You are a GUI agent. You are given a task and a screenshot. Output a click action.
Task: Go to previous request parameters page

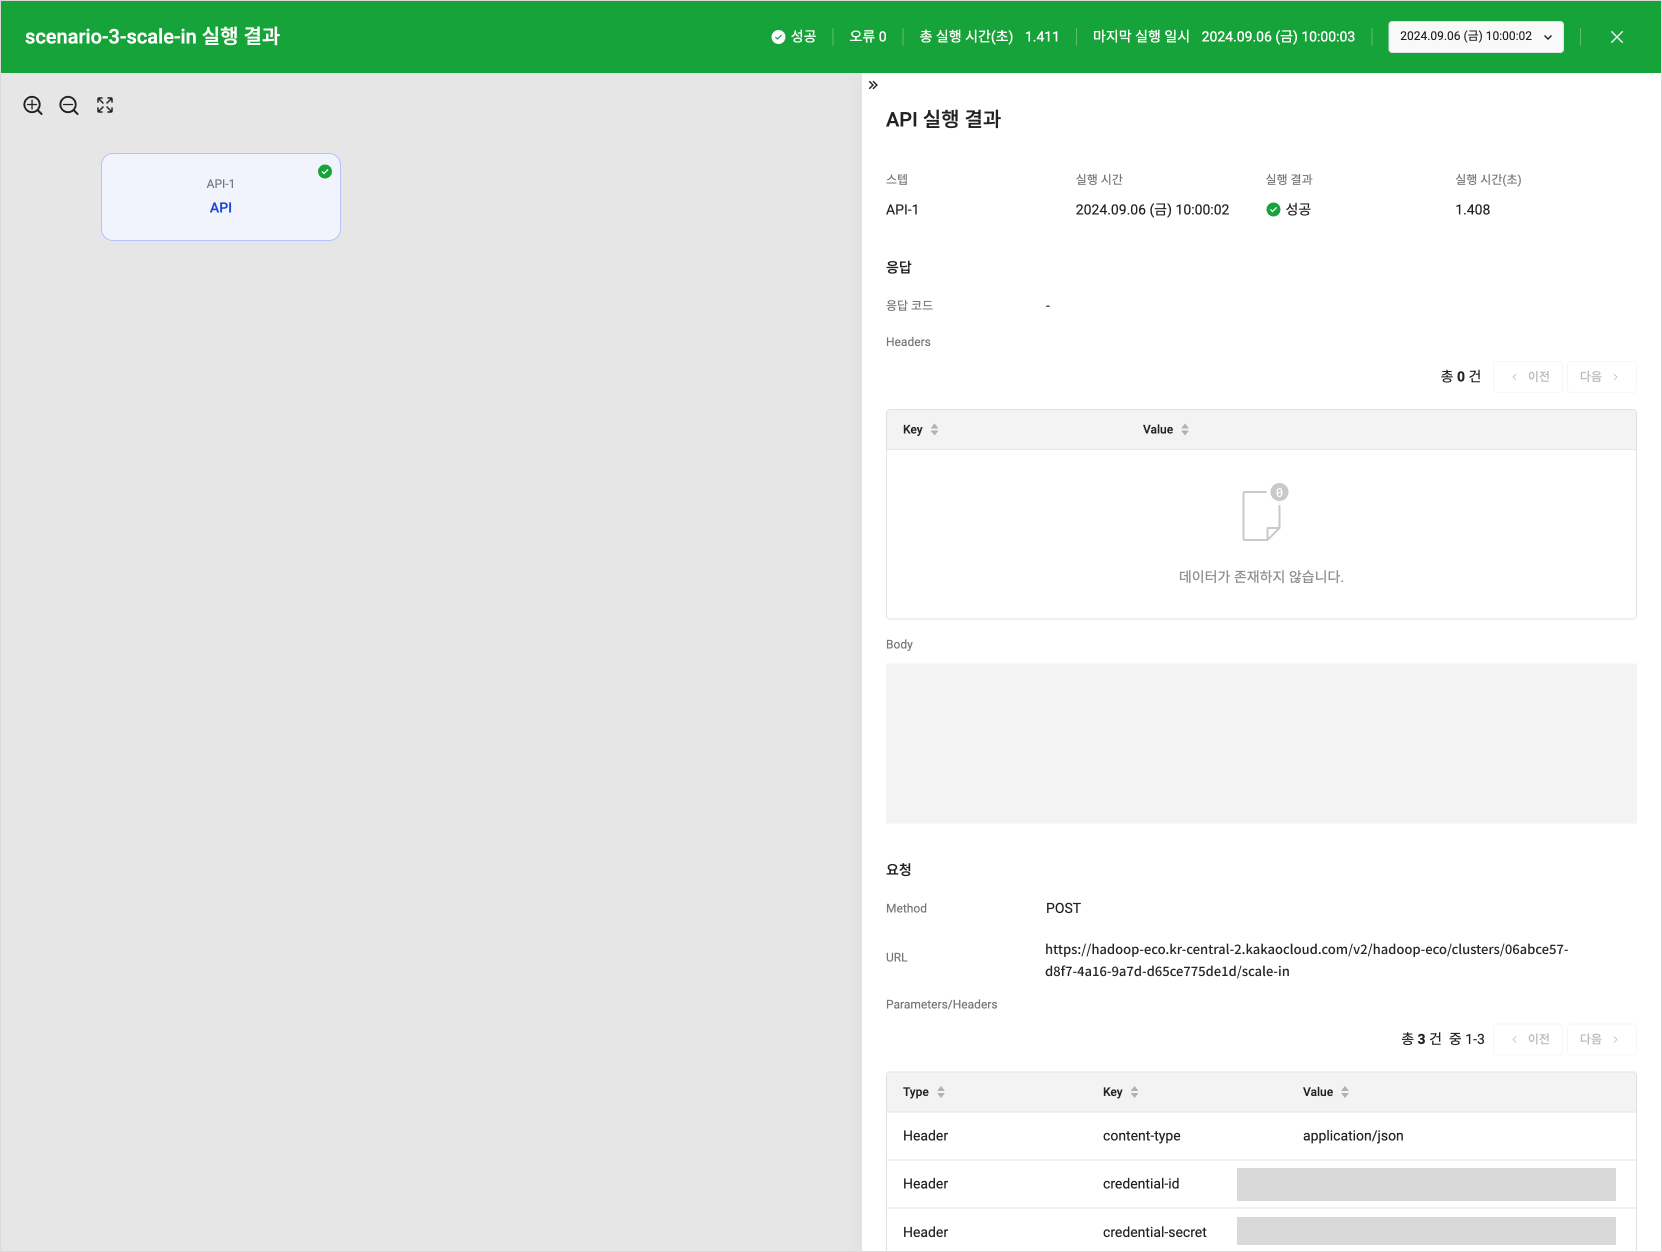(1528, 1040)
